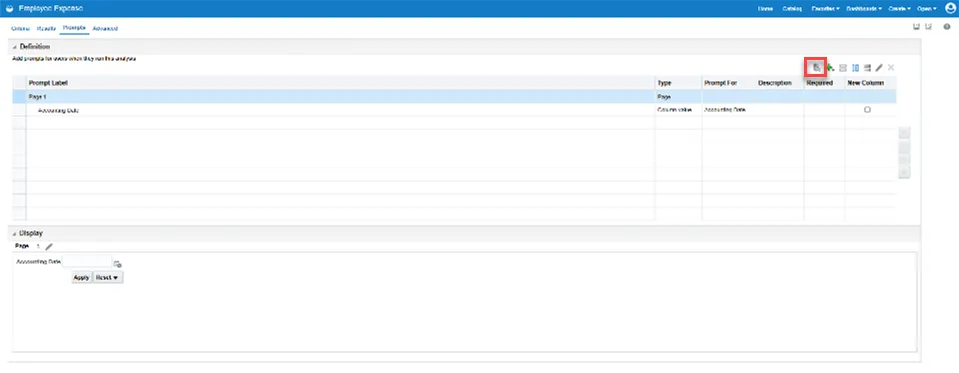Click the Prompt For column header
The height and width of the screenshot is (373, 959).
[719, 83]
